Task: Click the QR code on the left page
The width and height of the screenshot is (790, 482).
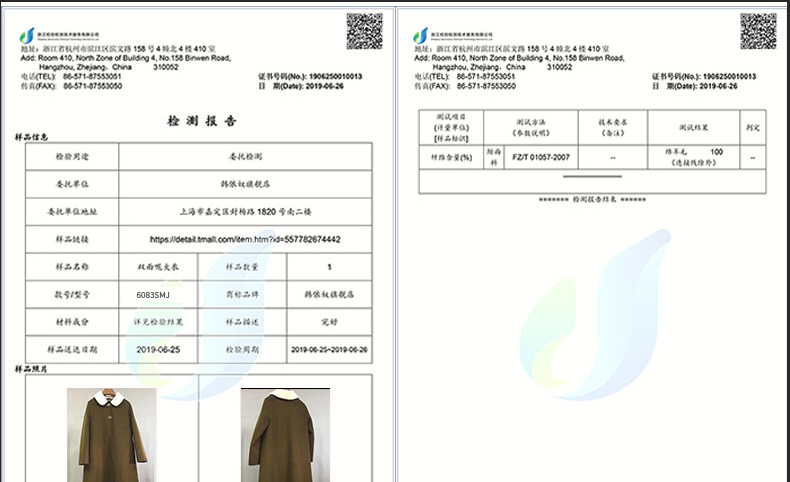Action: (x=365, y=32)
